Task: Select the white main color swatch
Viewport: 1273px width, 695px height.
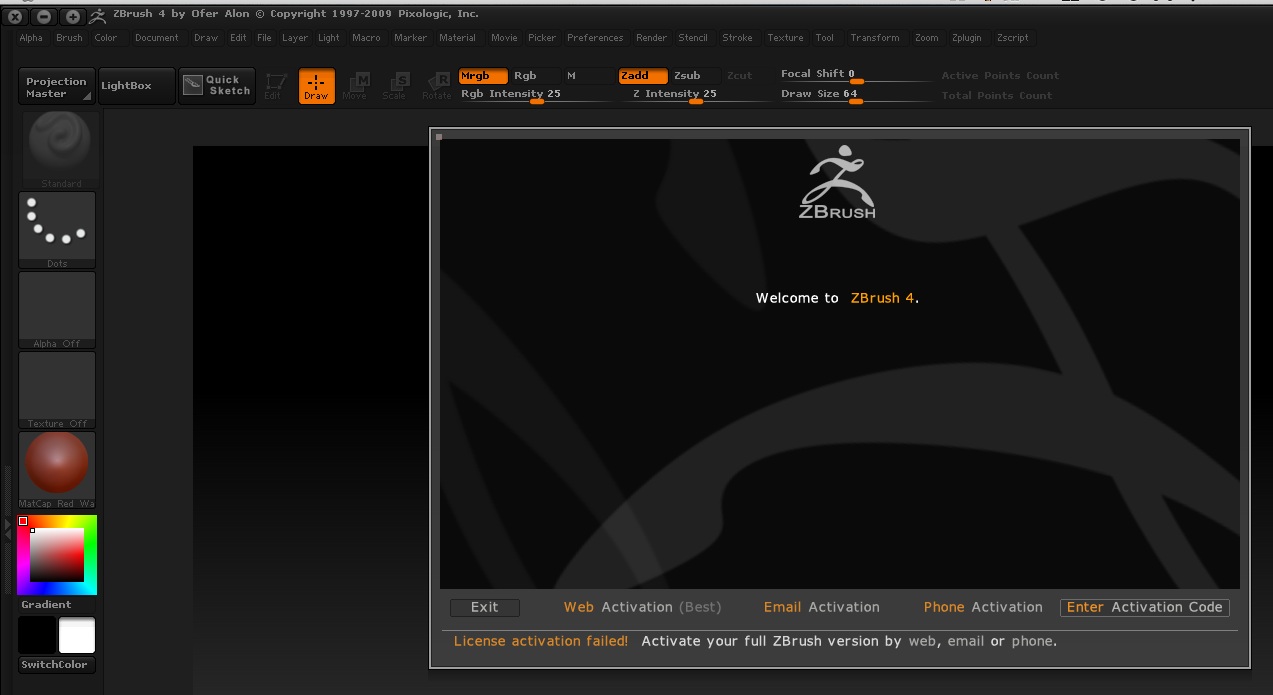Action: click(77, 635)
